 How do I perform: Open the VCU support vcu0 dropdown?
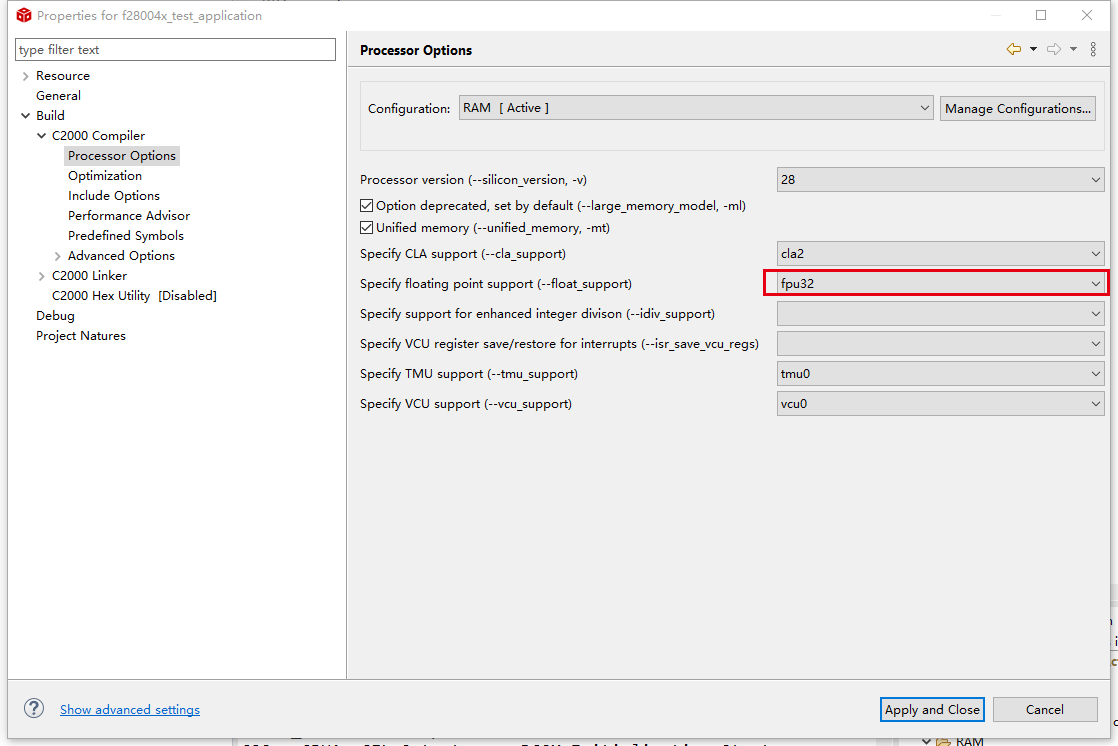[x=940, y=404]
